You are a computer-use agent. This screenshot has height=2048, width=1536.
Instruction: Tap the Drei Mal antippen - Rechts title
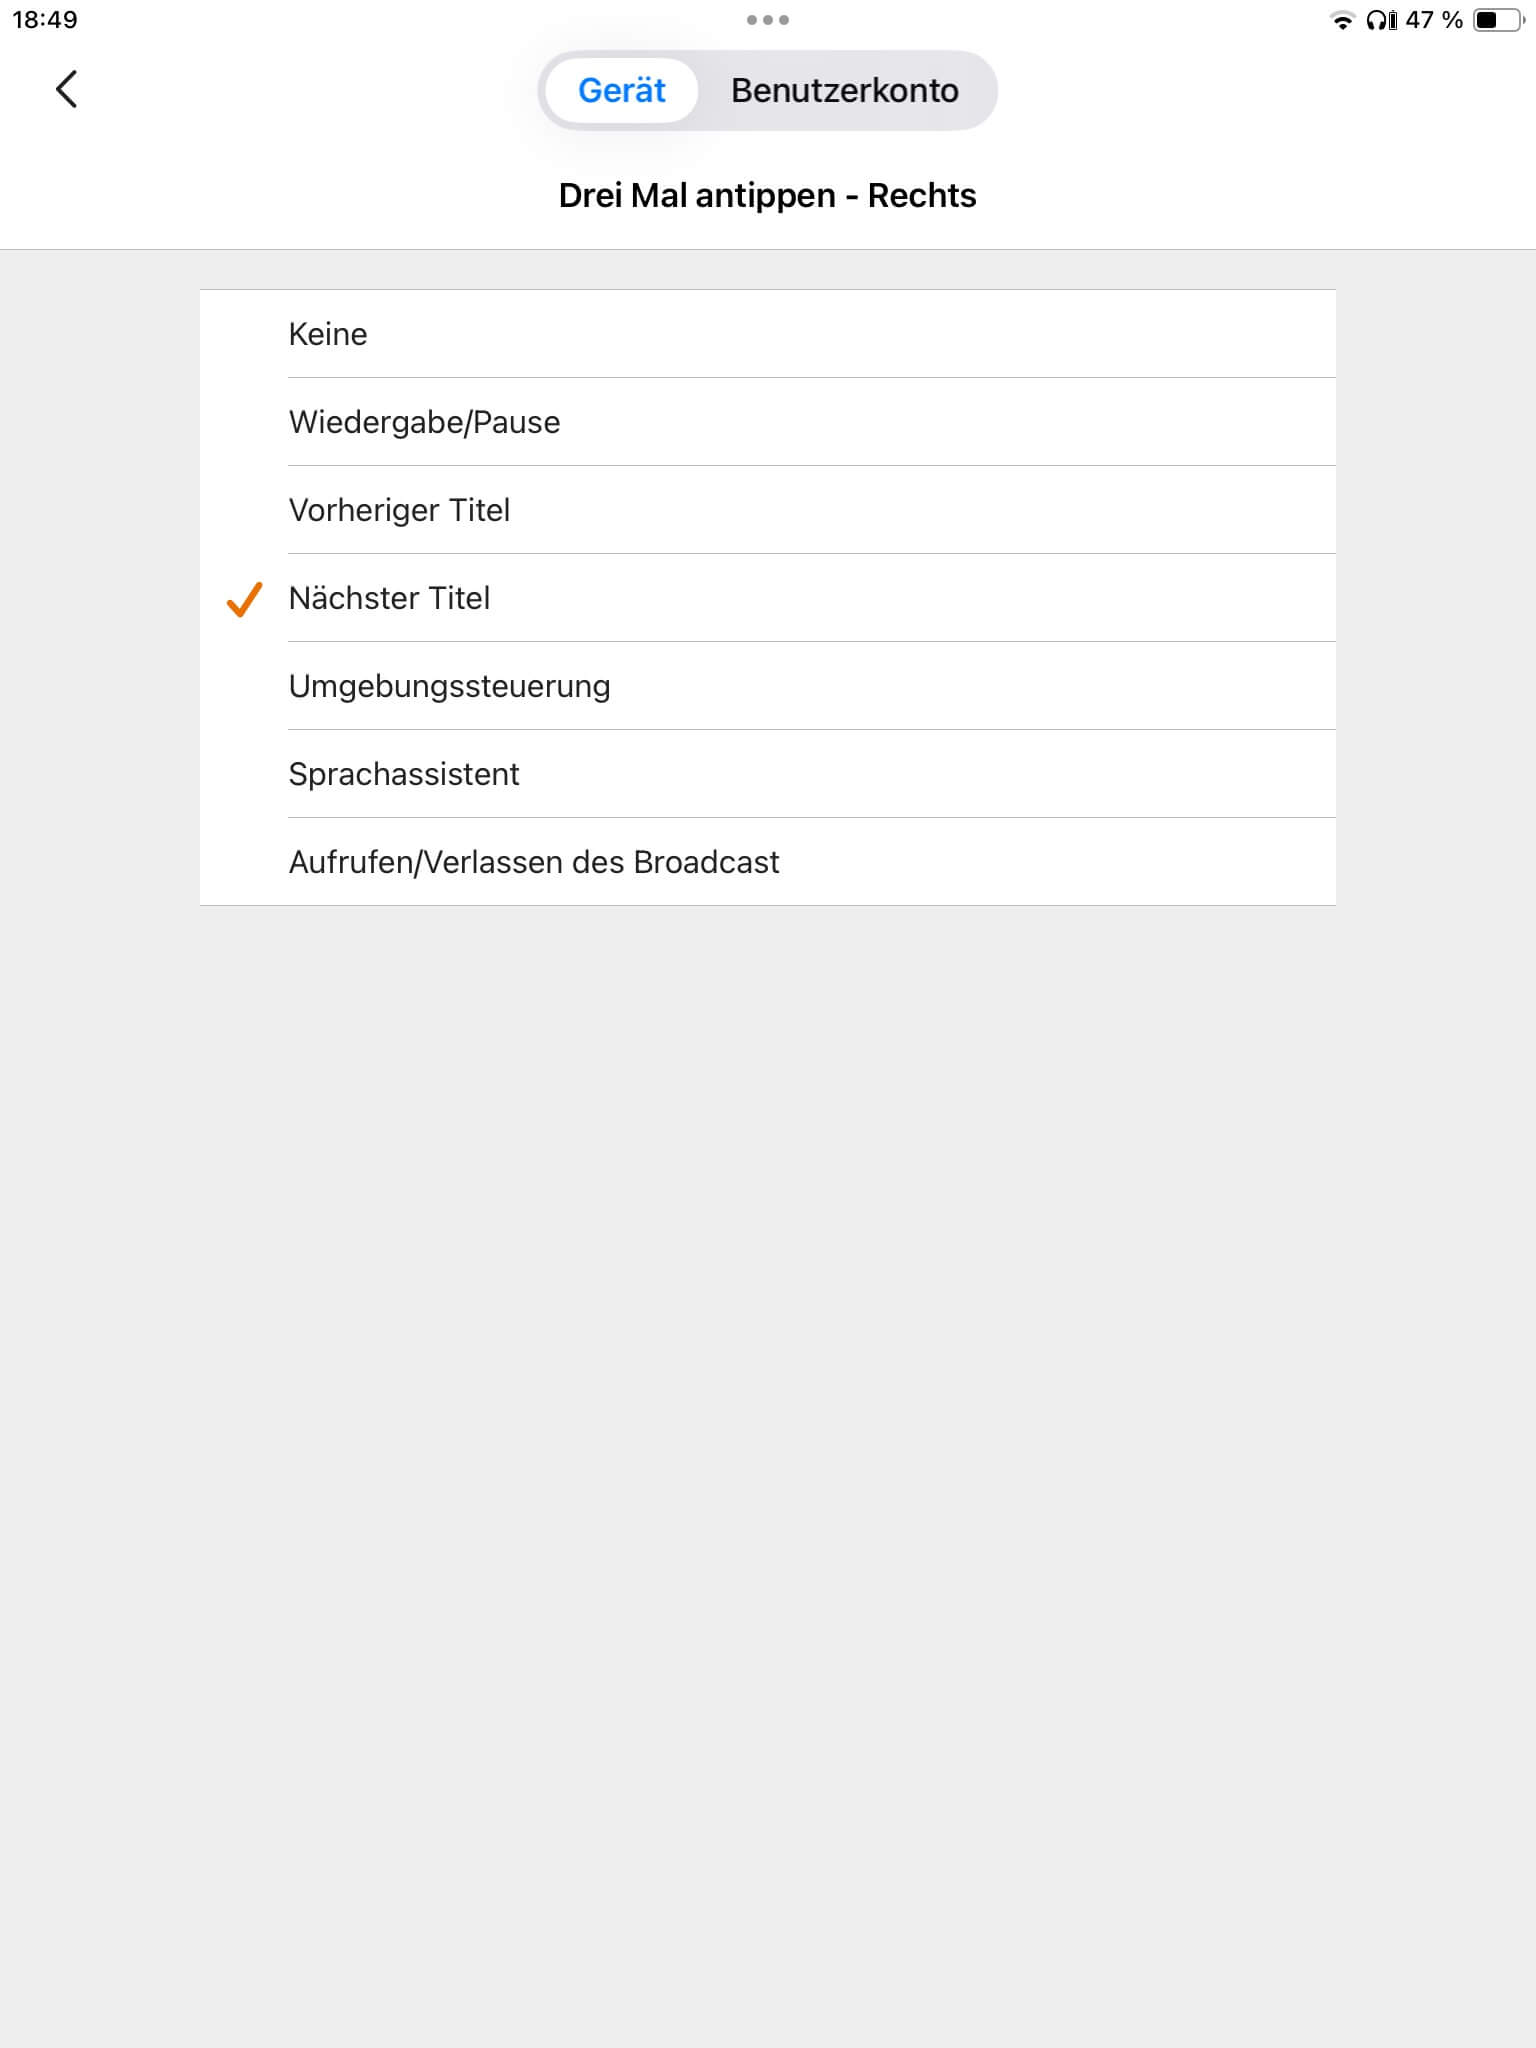pyautogui.click(x=767, y=196)
